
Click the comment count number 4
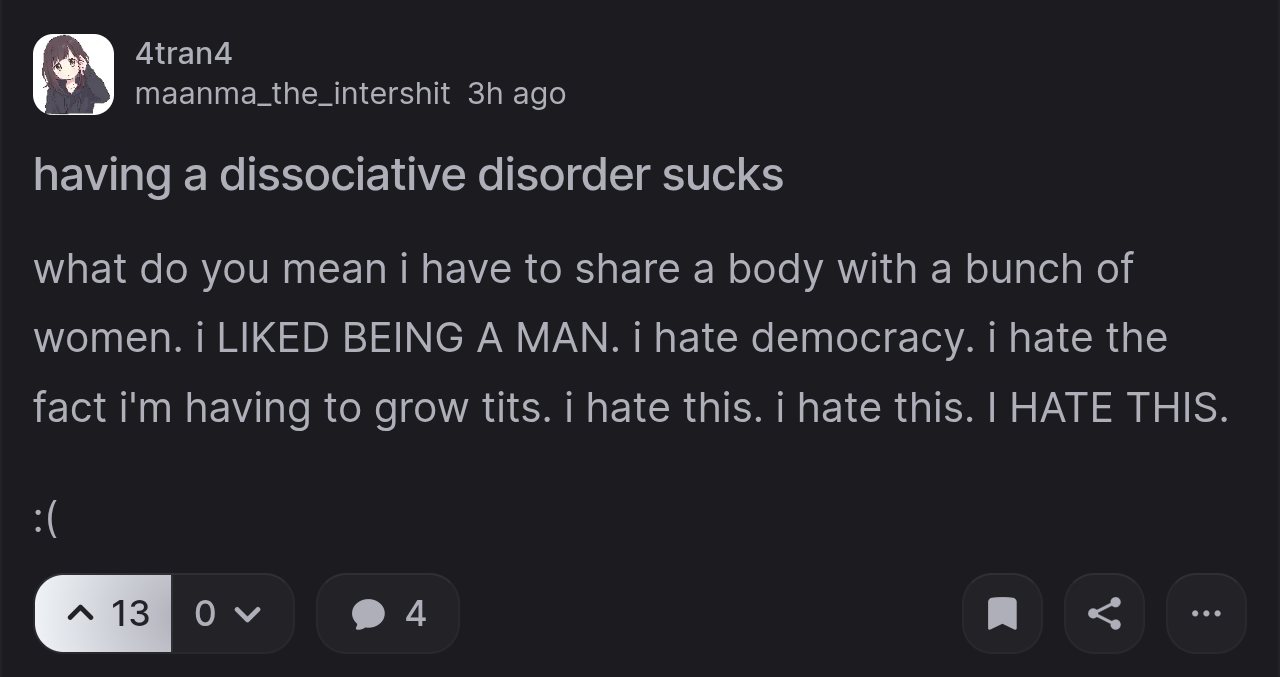coord(416,613)
